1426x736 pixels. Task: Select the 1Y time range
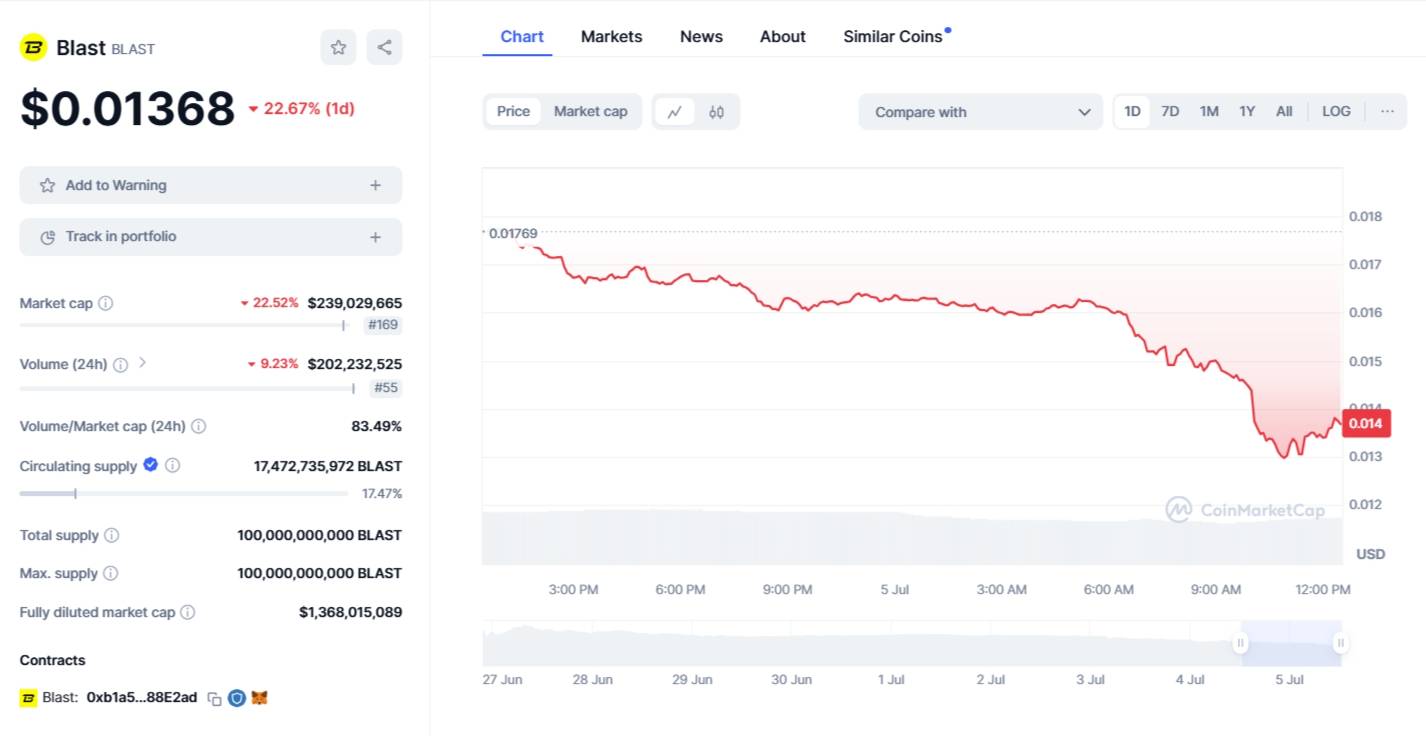pos(1247,111)
